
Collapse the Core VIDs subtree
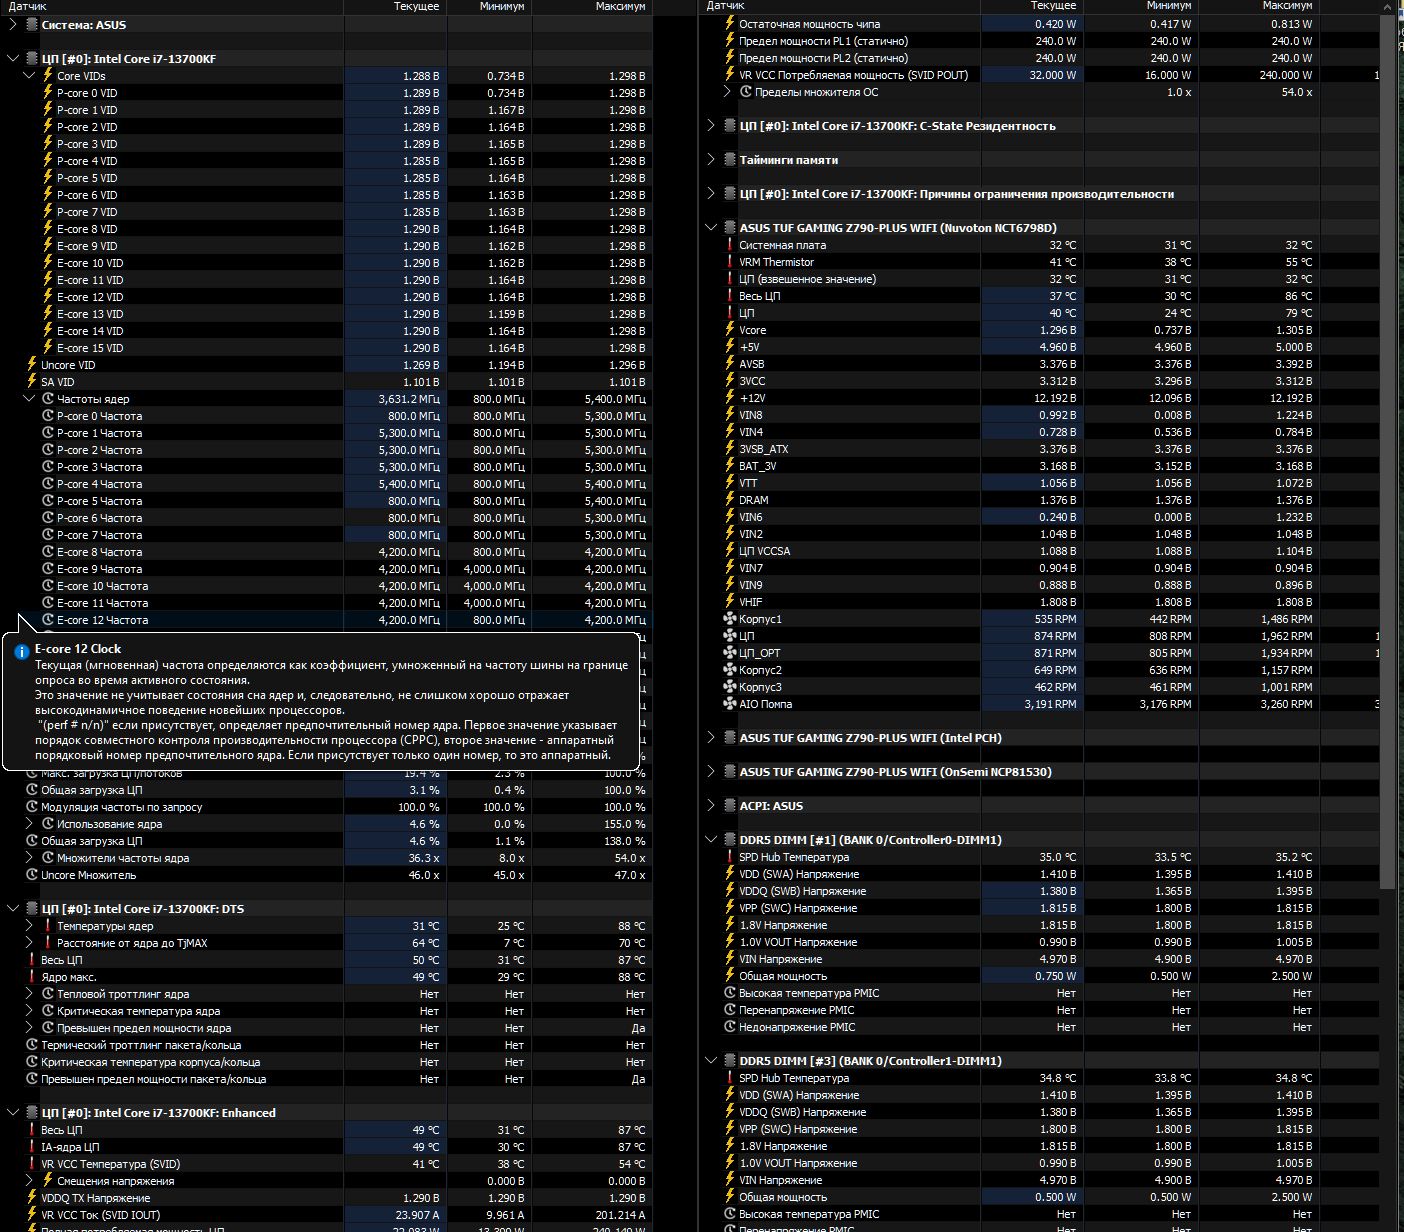[x=29, y=76]
